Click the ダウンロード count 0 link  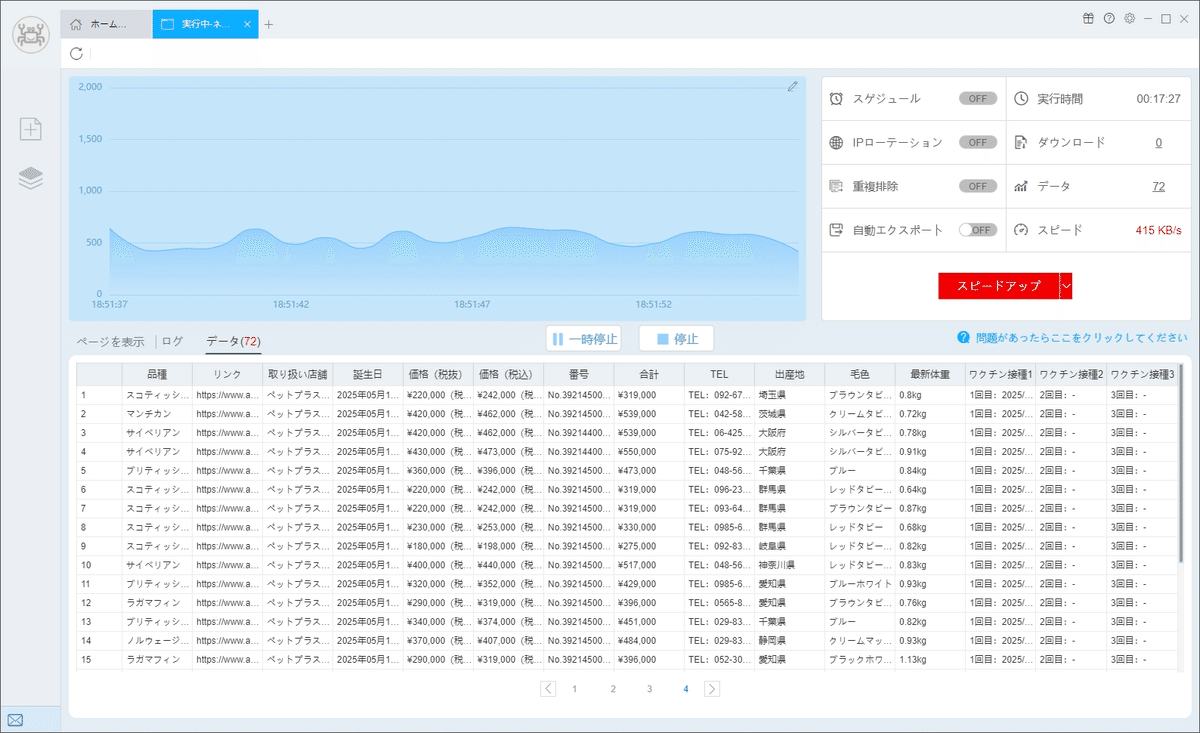point(1159,142)
